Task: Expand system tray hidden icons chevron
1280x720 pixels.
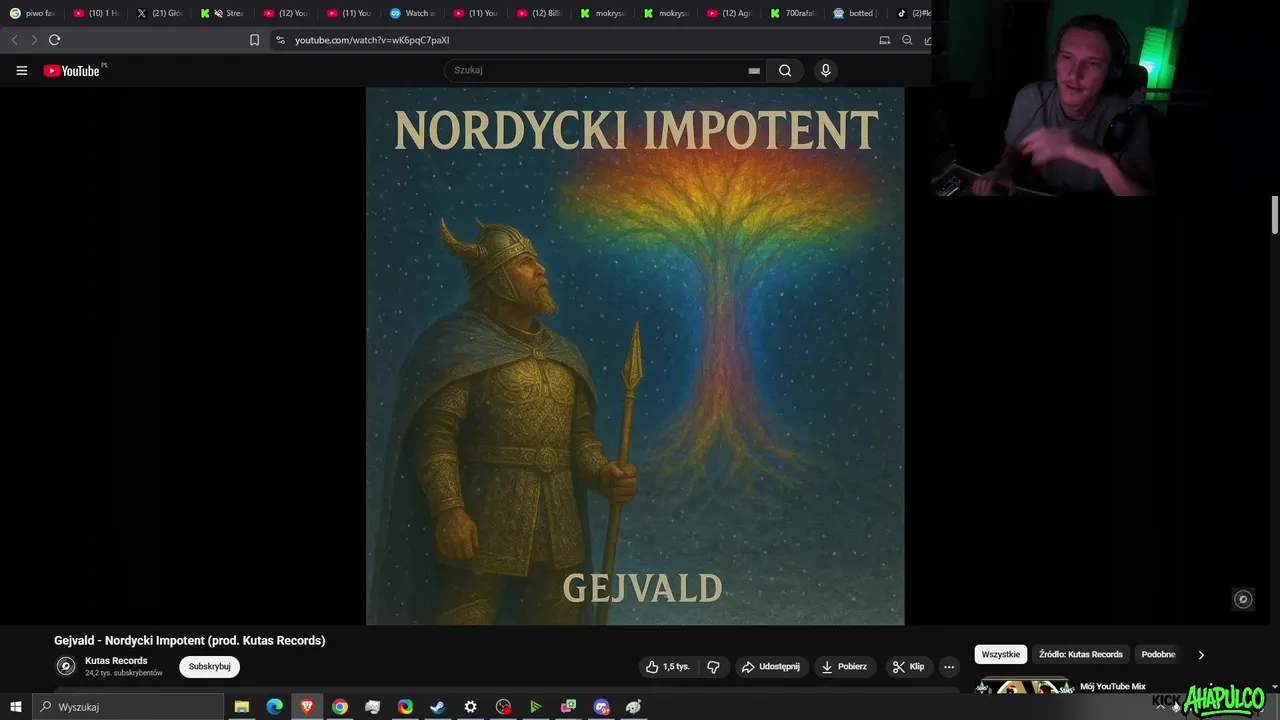Action: pos(1160,707)
